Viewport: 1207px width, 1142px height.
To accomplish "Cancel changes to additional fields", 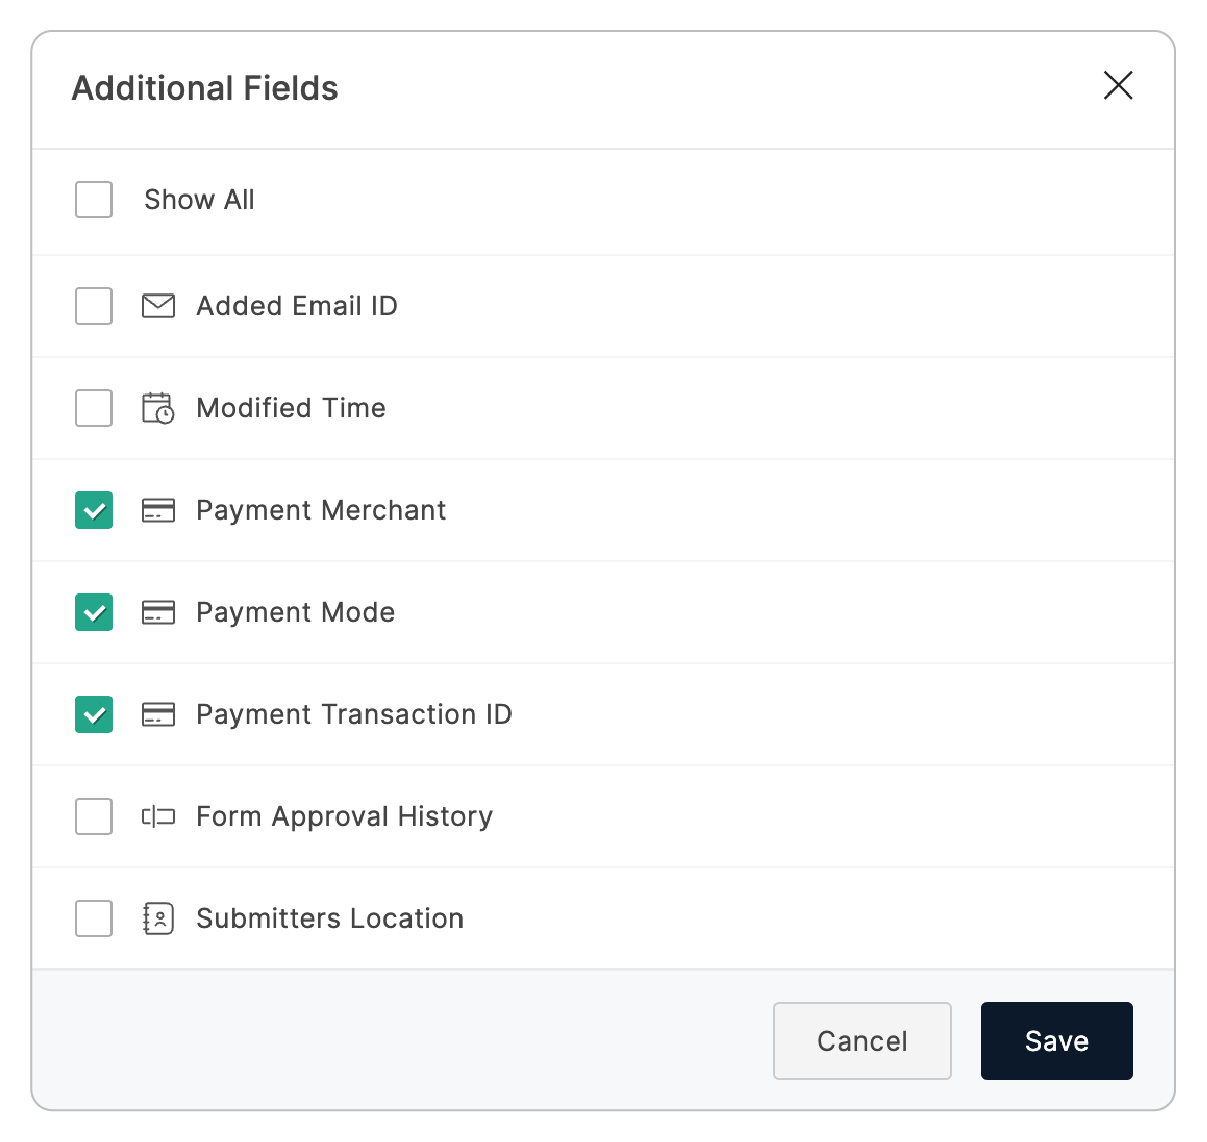I will [x=862, y=1040].
